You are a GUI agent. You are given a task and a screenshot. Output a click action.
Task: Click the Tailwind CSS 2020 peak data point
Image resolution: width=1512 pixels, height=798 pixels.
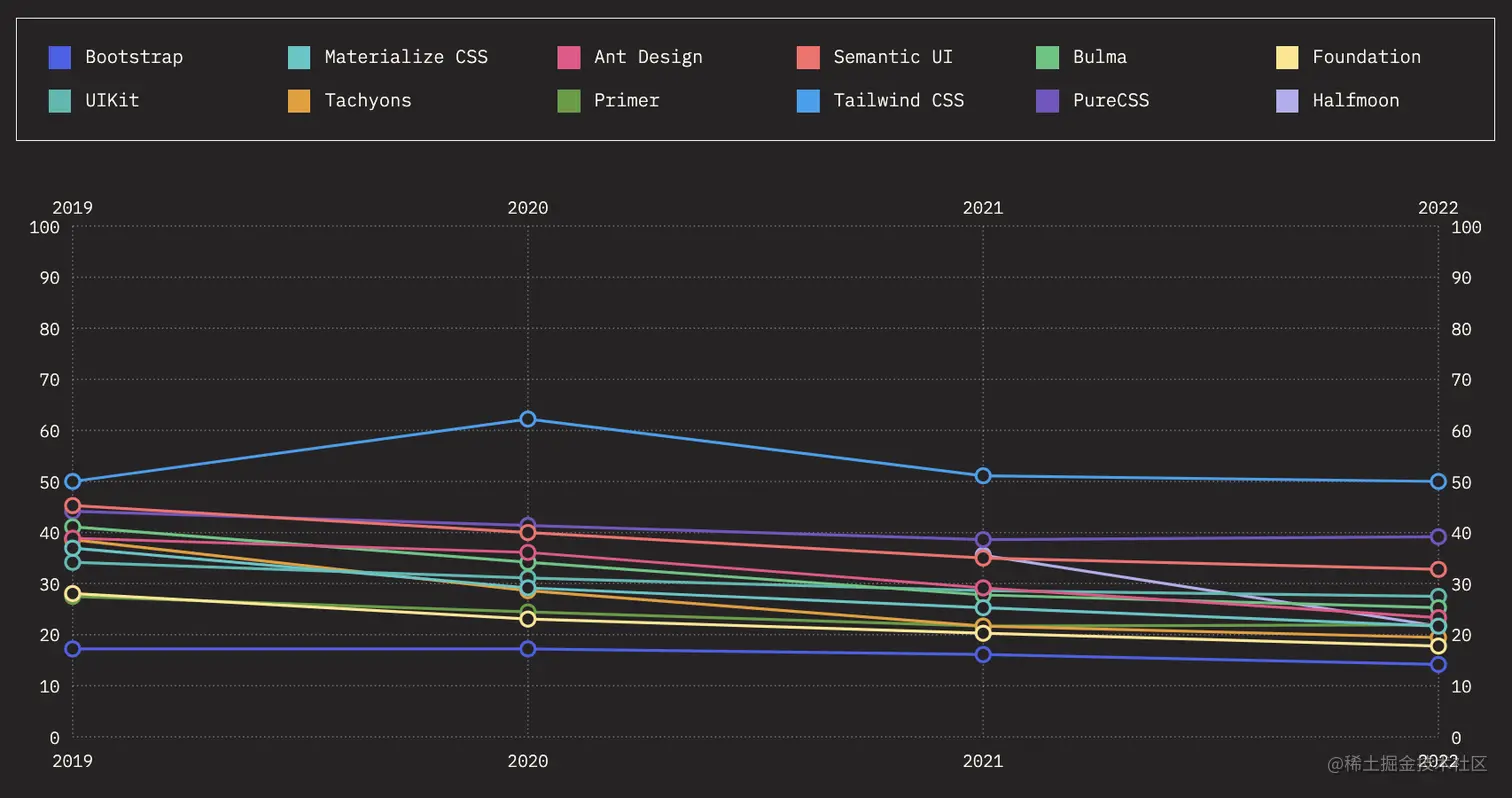point(528,419)
